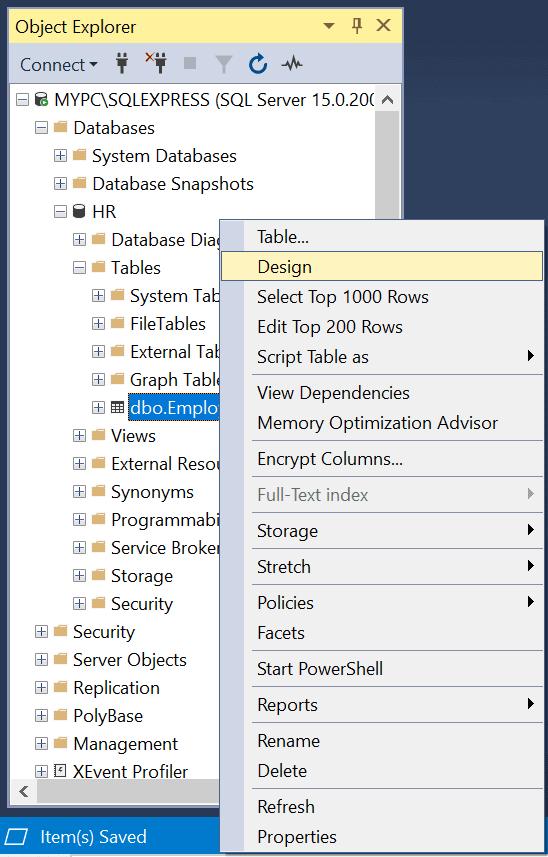Open the Connect dropdown
548x857 pixels.
[59, 64]
